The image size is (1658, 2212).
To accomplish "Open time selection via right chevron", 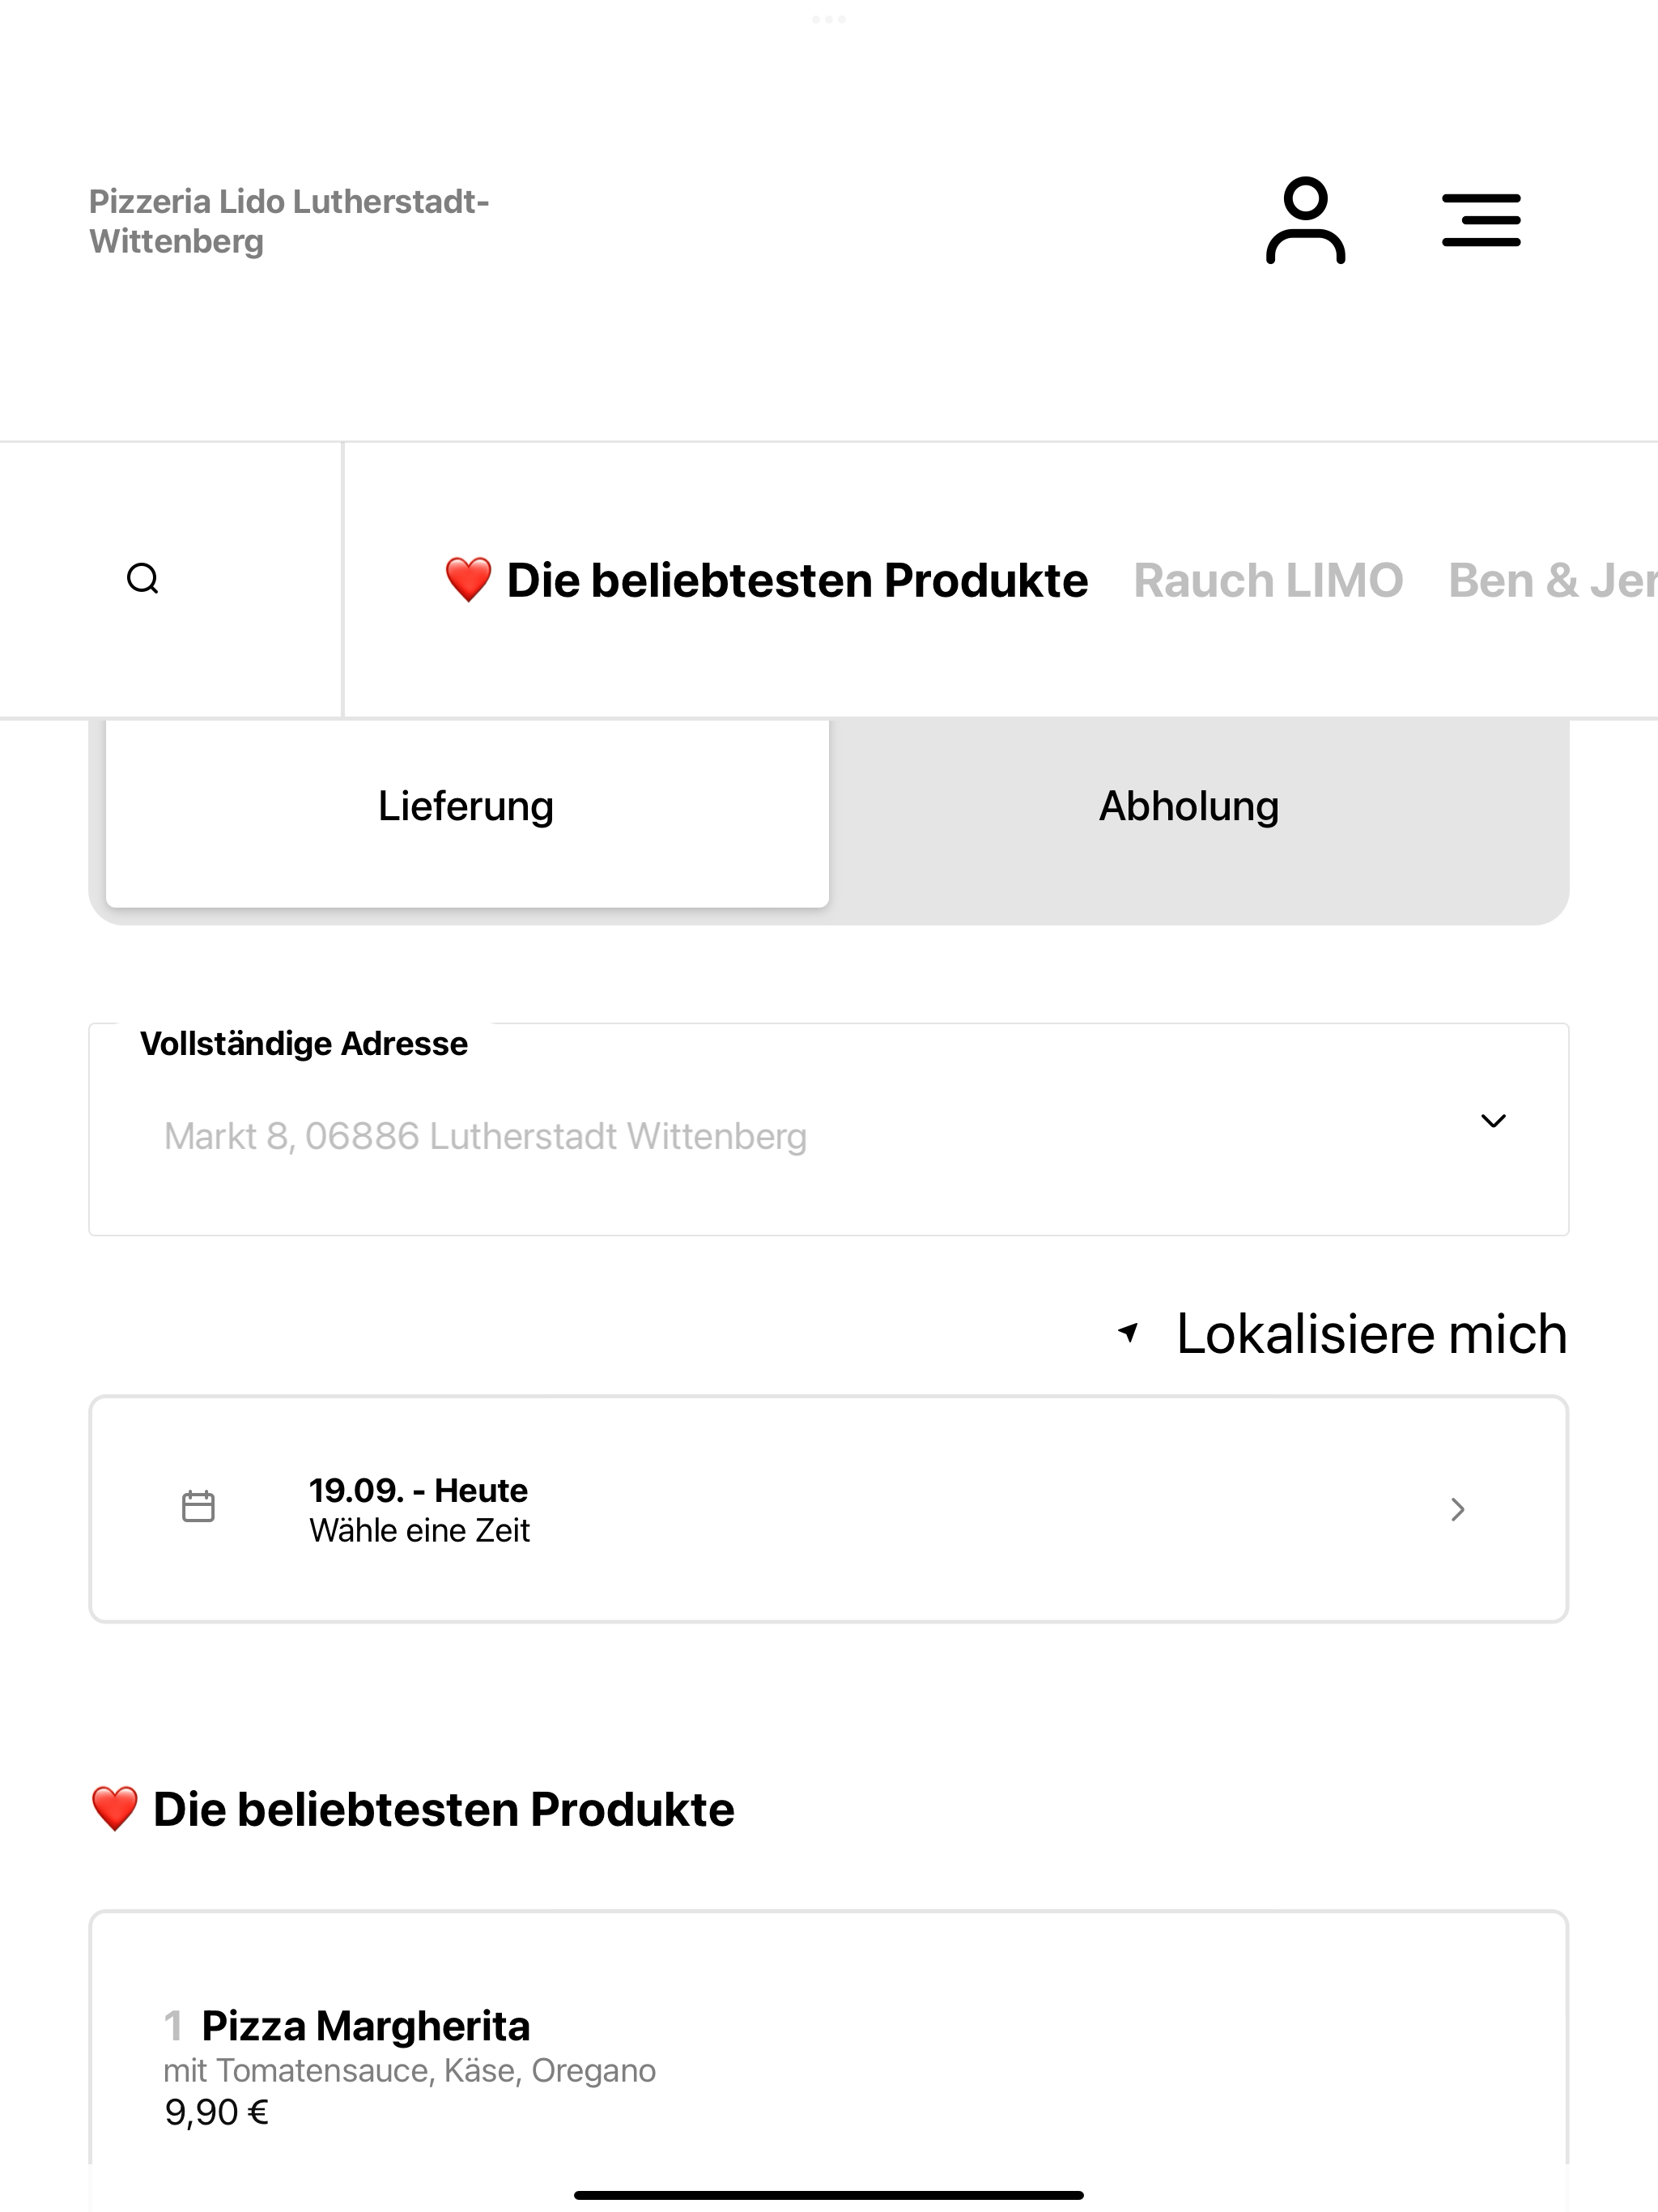I will pyautogui.click(x=1457, y=1509).
